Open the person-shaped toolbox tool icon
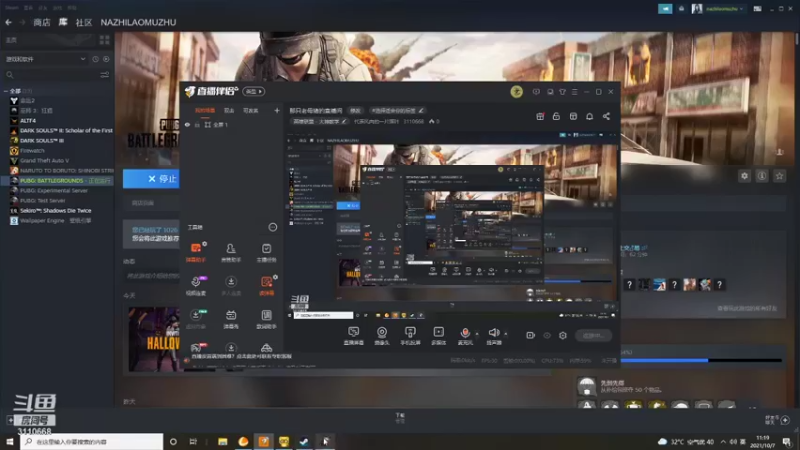800x450 pixels. (x=231, y=252)
